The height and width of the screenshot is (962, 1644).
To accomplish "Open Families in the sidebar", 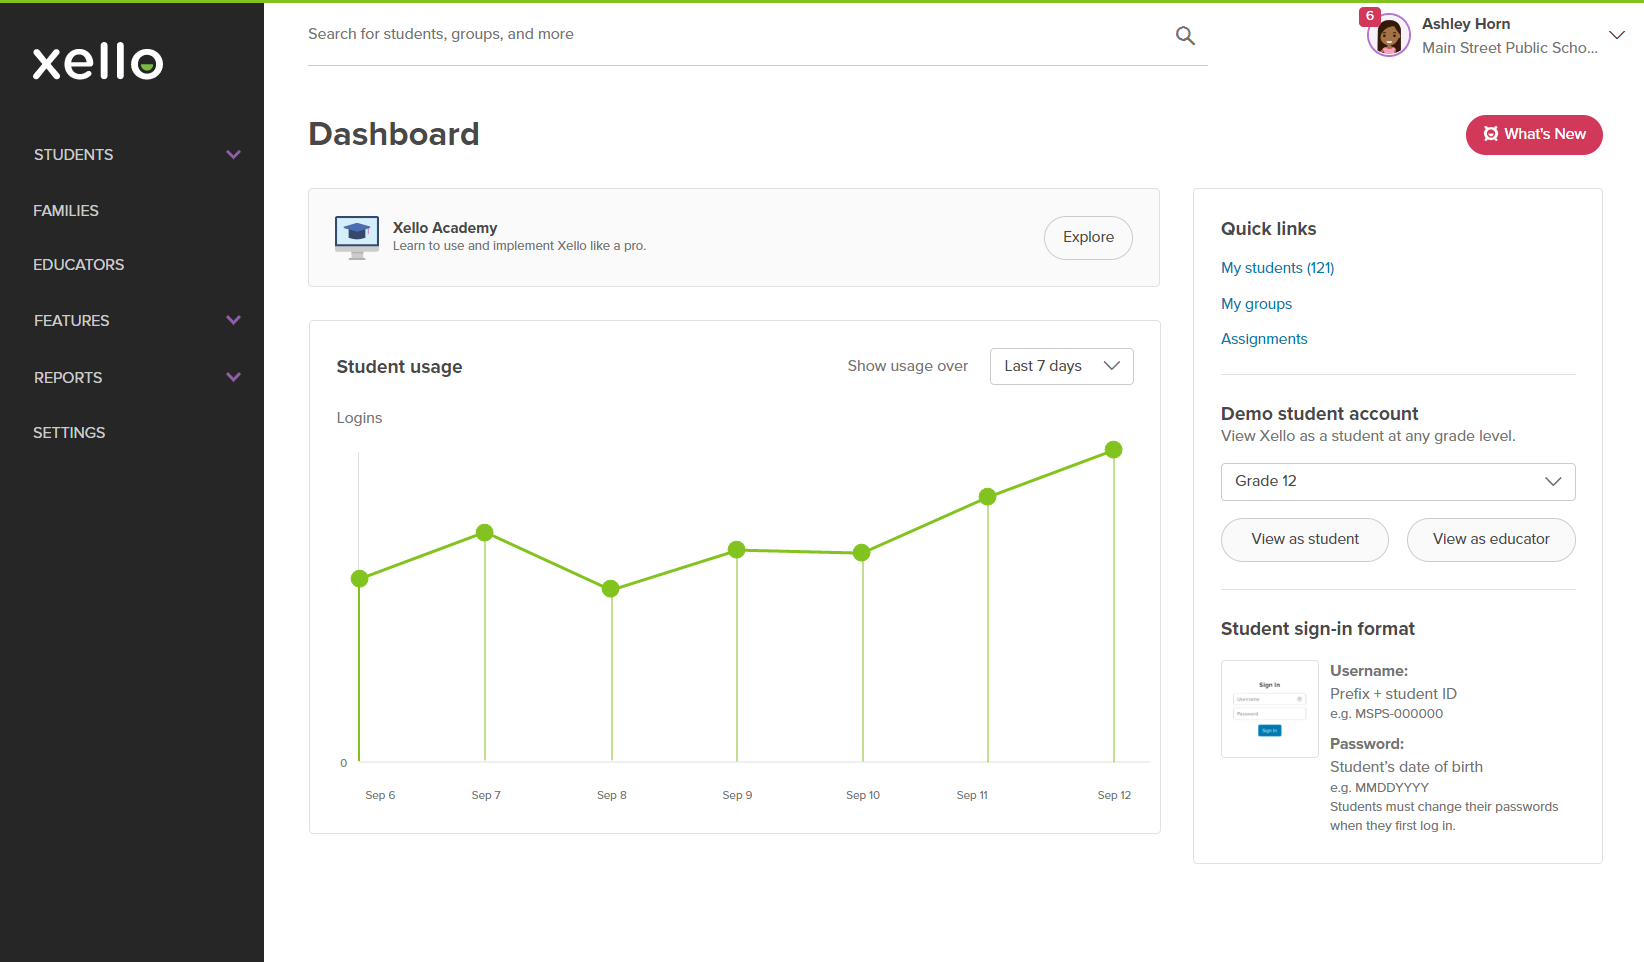I will click(x=66, y=211).
